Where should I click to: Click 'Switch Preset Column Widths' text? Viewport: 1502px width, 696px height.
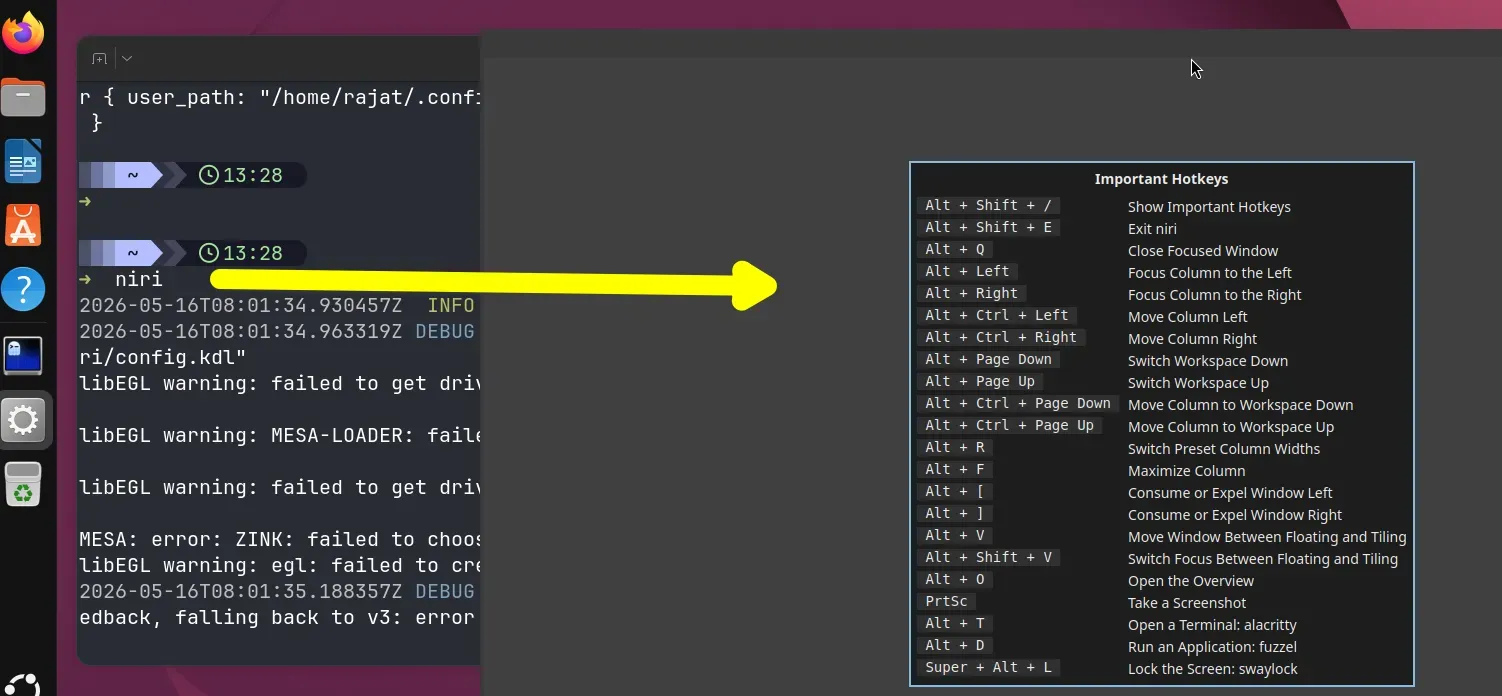click(1224, 449)
